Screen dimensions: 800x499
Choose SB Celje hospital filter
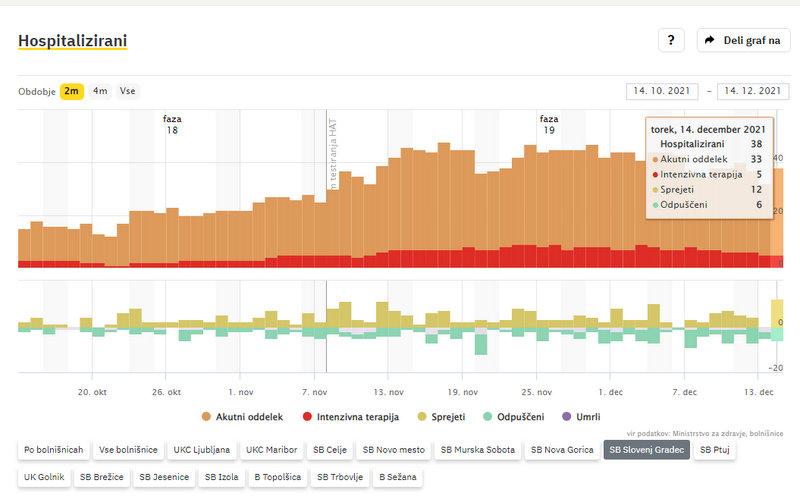tap(330, 450)
